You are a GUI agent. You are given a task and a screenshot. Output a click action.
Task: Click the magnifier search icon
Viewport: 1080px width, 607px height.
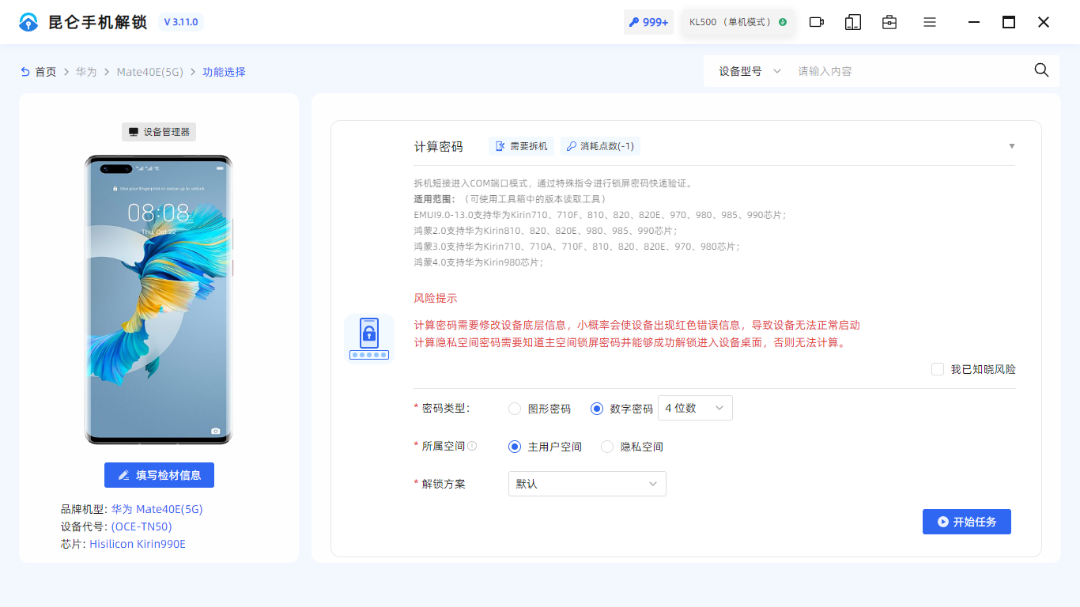click(x=1041, y=70)
